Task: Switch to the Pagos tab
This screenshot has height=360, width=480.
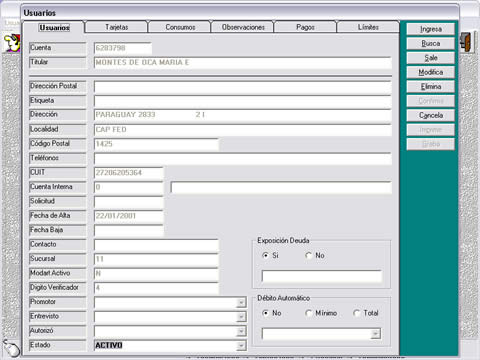Action: 305,27
